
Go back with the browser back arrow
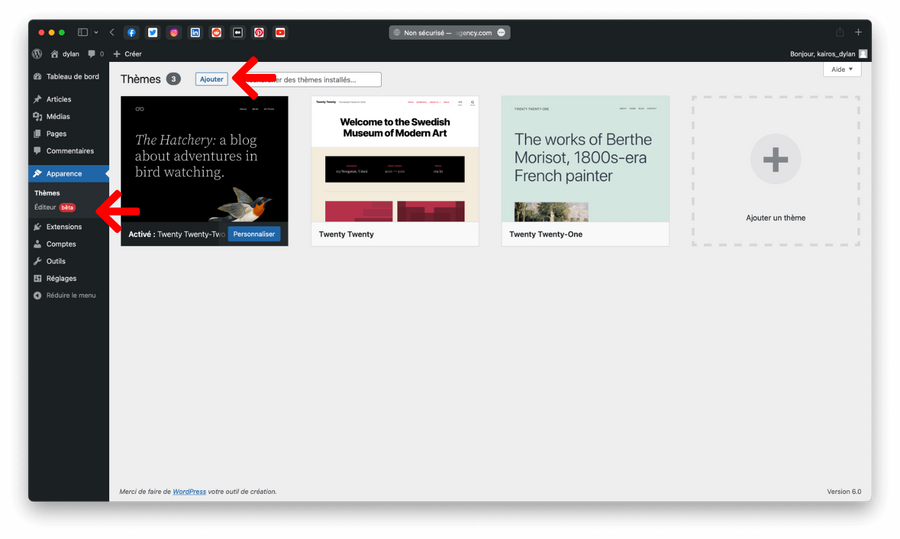112,33
